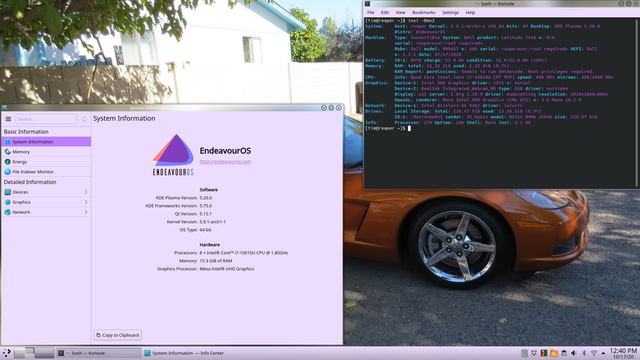The width and height of the screenshot is (640, 360).
Task: Open the hamburger menu in Info Center
Action: point(8,119)
